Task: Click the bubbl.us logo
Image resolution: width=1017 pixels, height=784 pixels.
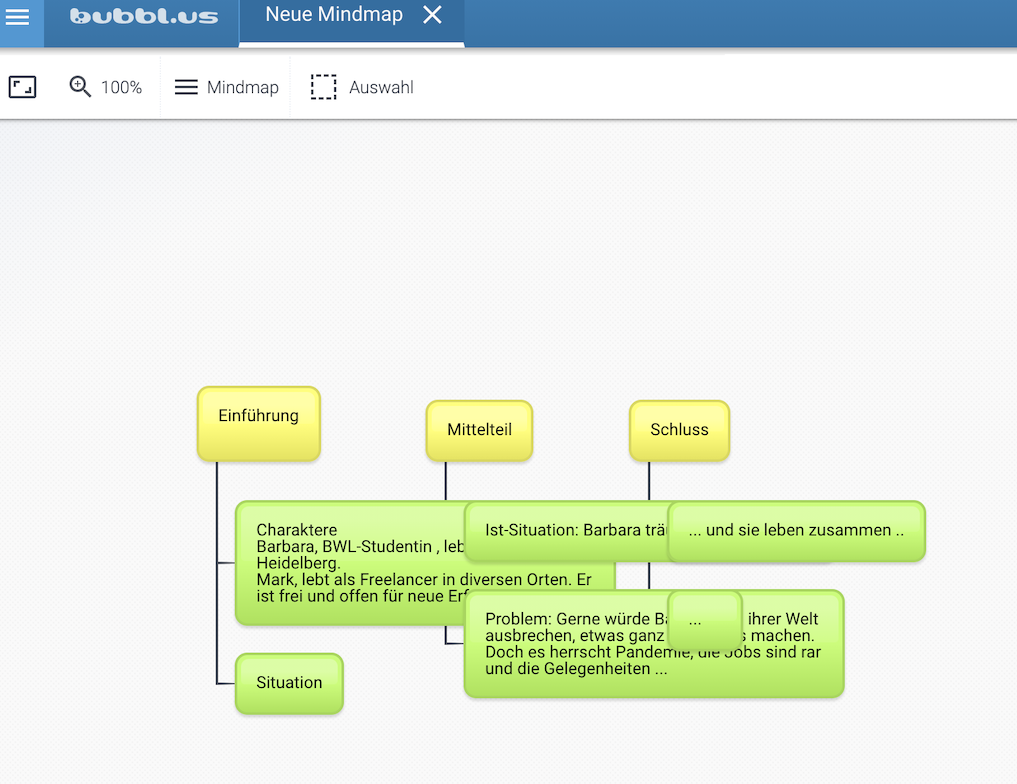Action: (x=143, y=16)
